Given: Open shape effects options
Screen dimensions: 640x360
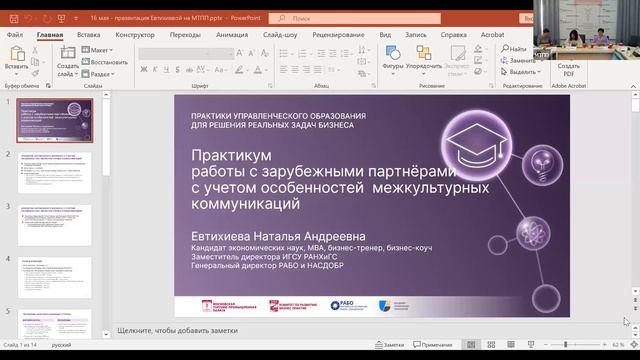Looking at the screenshot, I should 478,71.
